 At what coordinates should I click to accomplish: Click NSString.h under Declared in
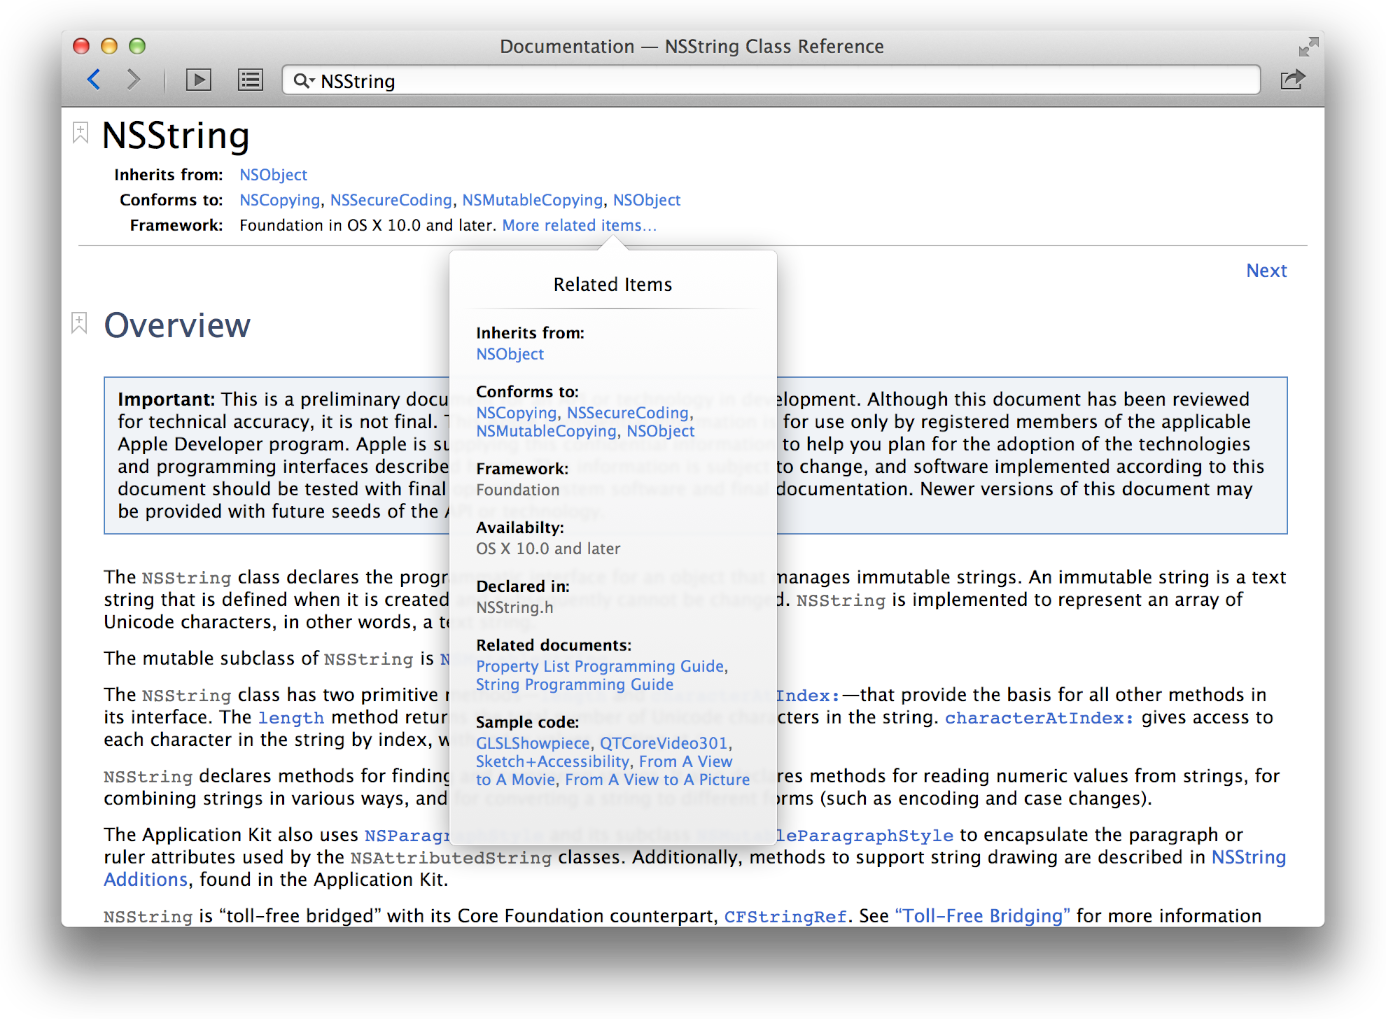tap(515, 608)
